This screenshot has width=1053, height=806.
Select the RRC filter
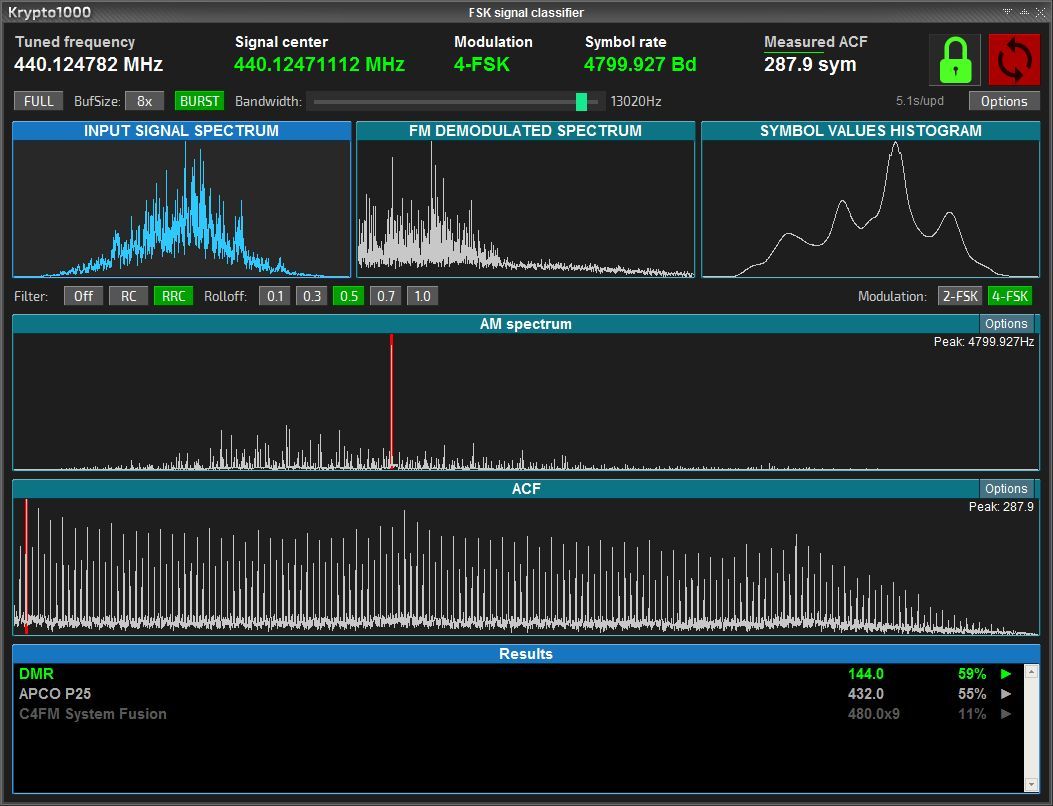[x=173, y=296]
